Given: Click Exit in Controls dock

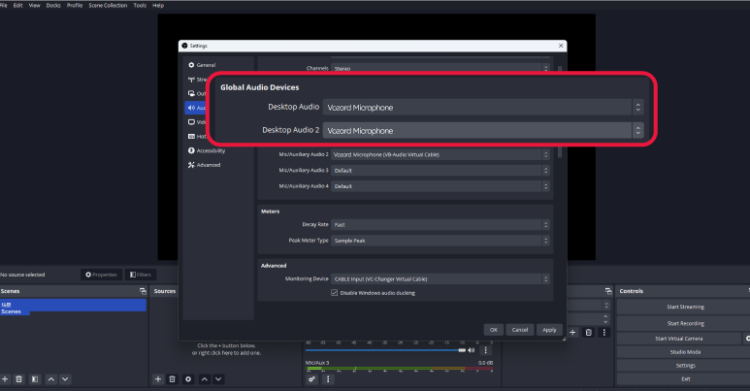Looking at the screenshot, I should (685, 379).
